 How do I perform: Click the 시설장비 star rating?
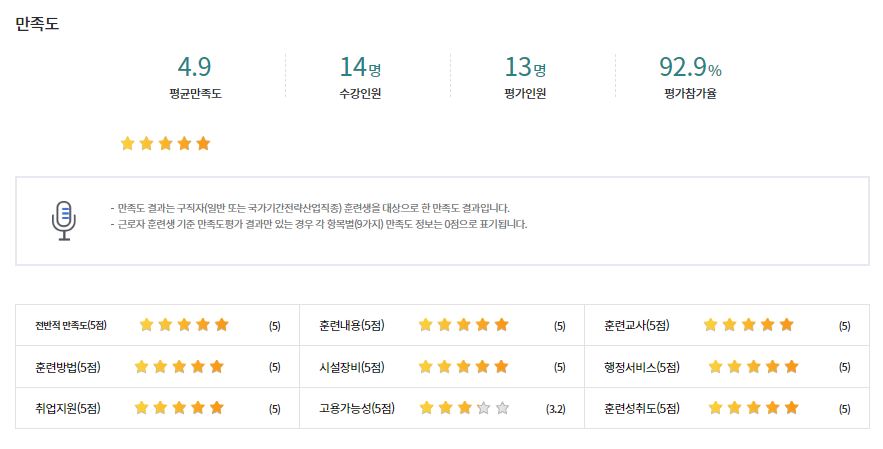click(464, 367)
